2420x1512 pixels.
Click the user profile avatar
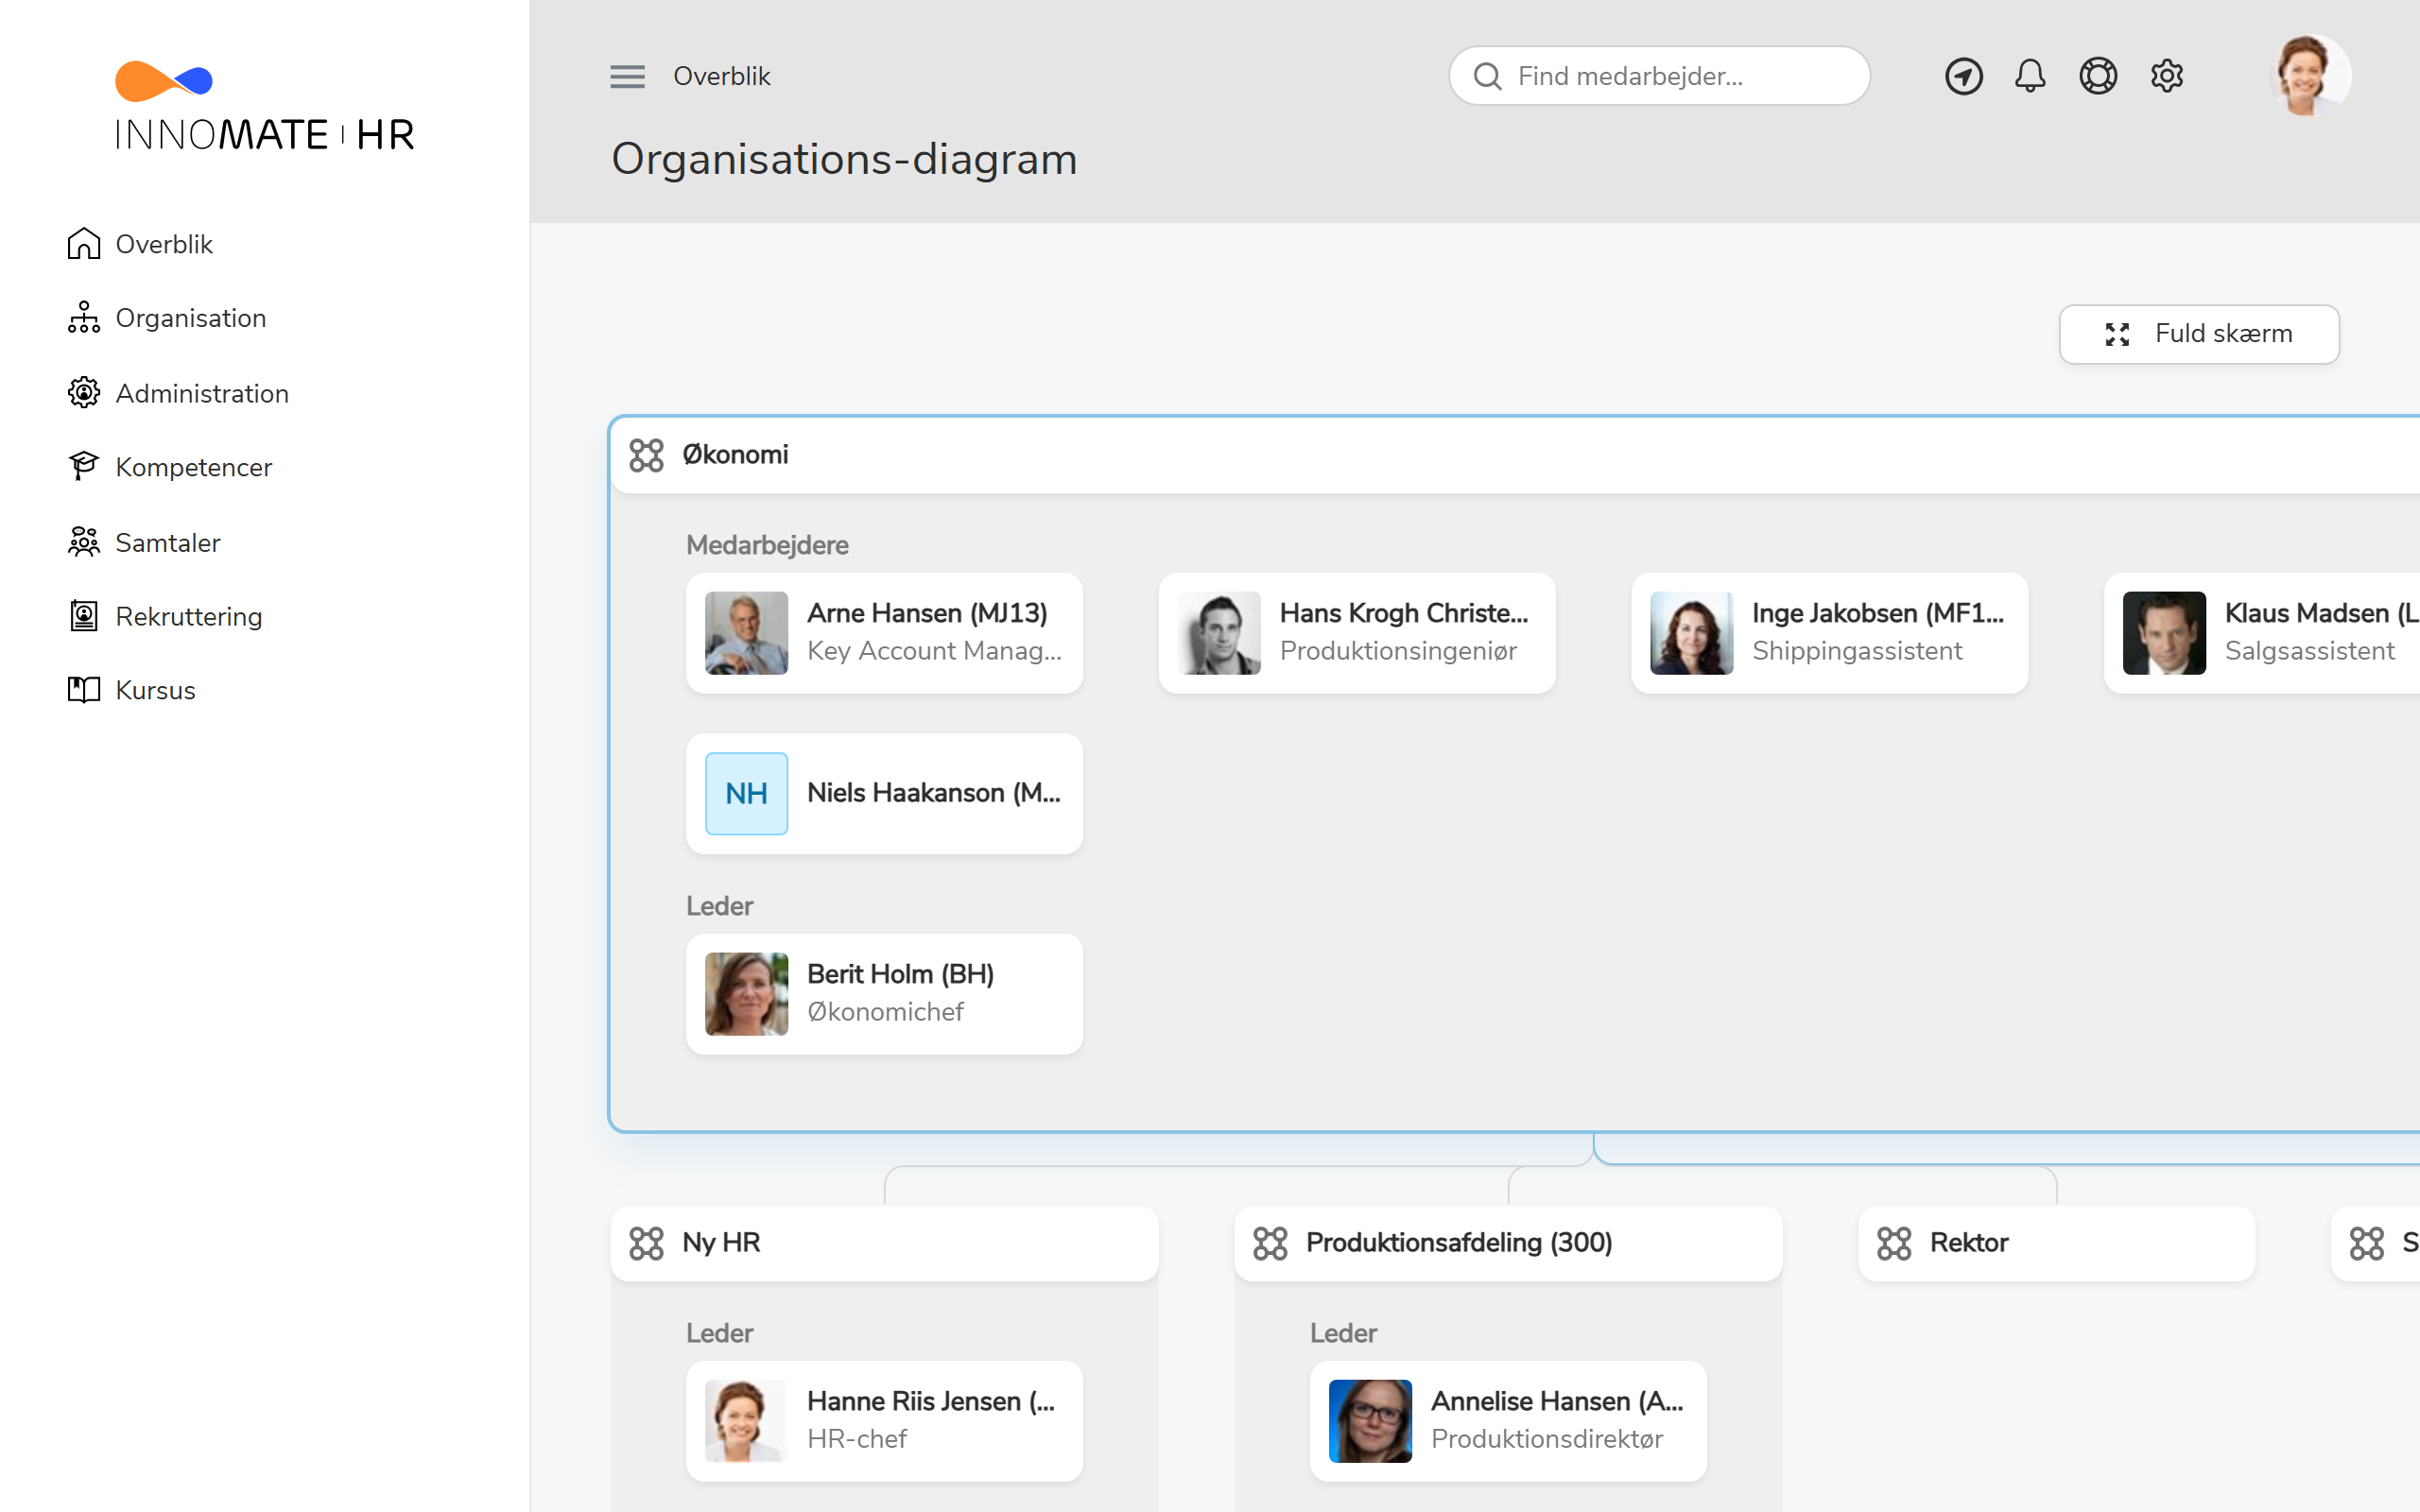tap(2308, 76)
